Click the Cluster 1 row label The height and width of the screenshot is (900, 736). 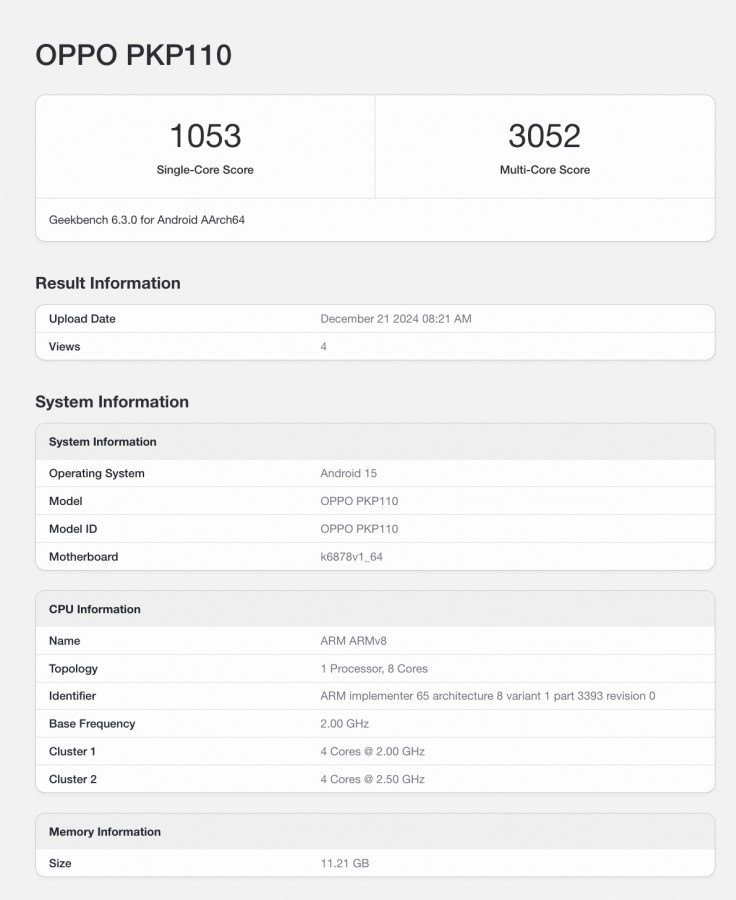click(72, 752)
